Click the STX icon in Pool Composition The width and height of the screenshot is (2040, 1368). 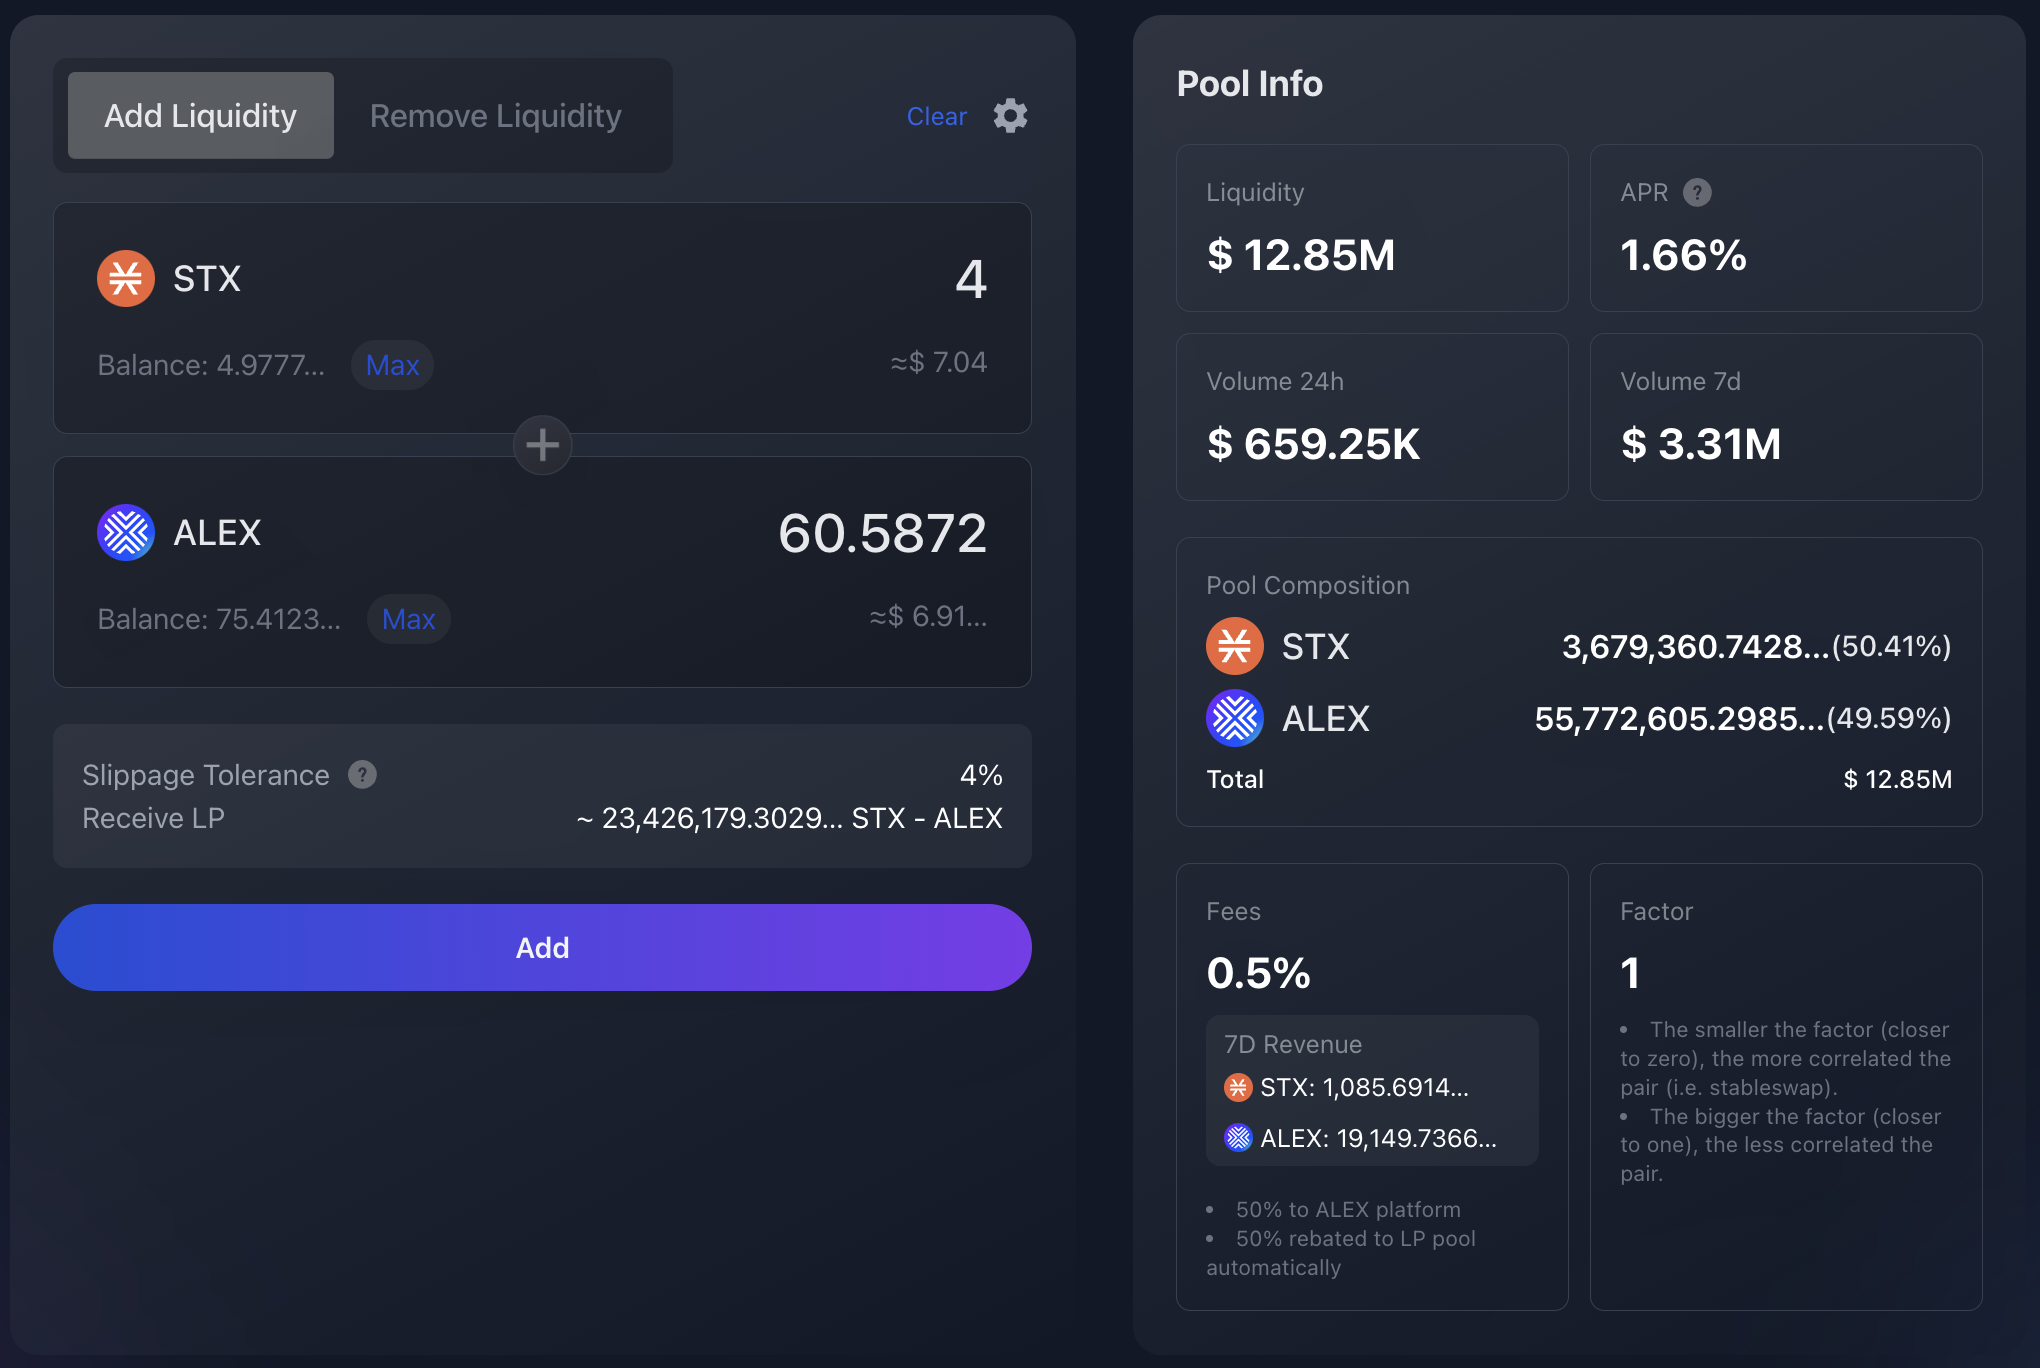[1235, 646]
